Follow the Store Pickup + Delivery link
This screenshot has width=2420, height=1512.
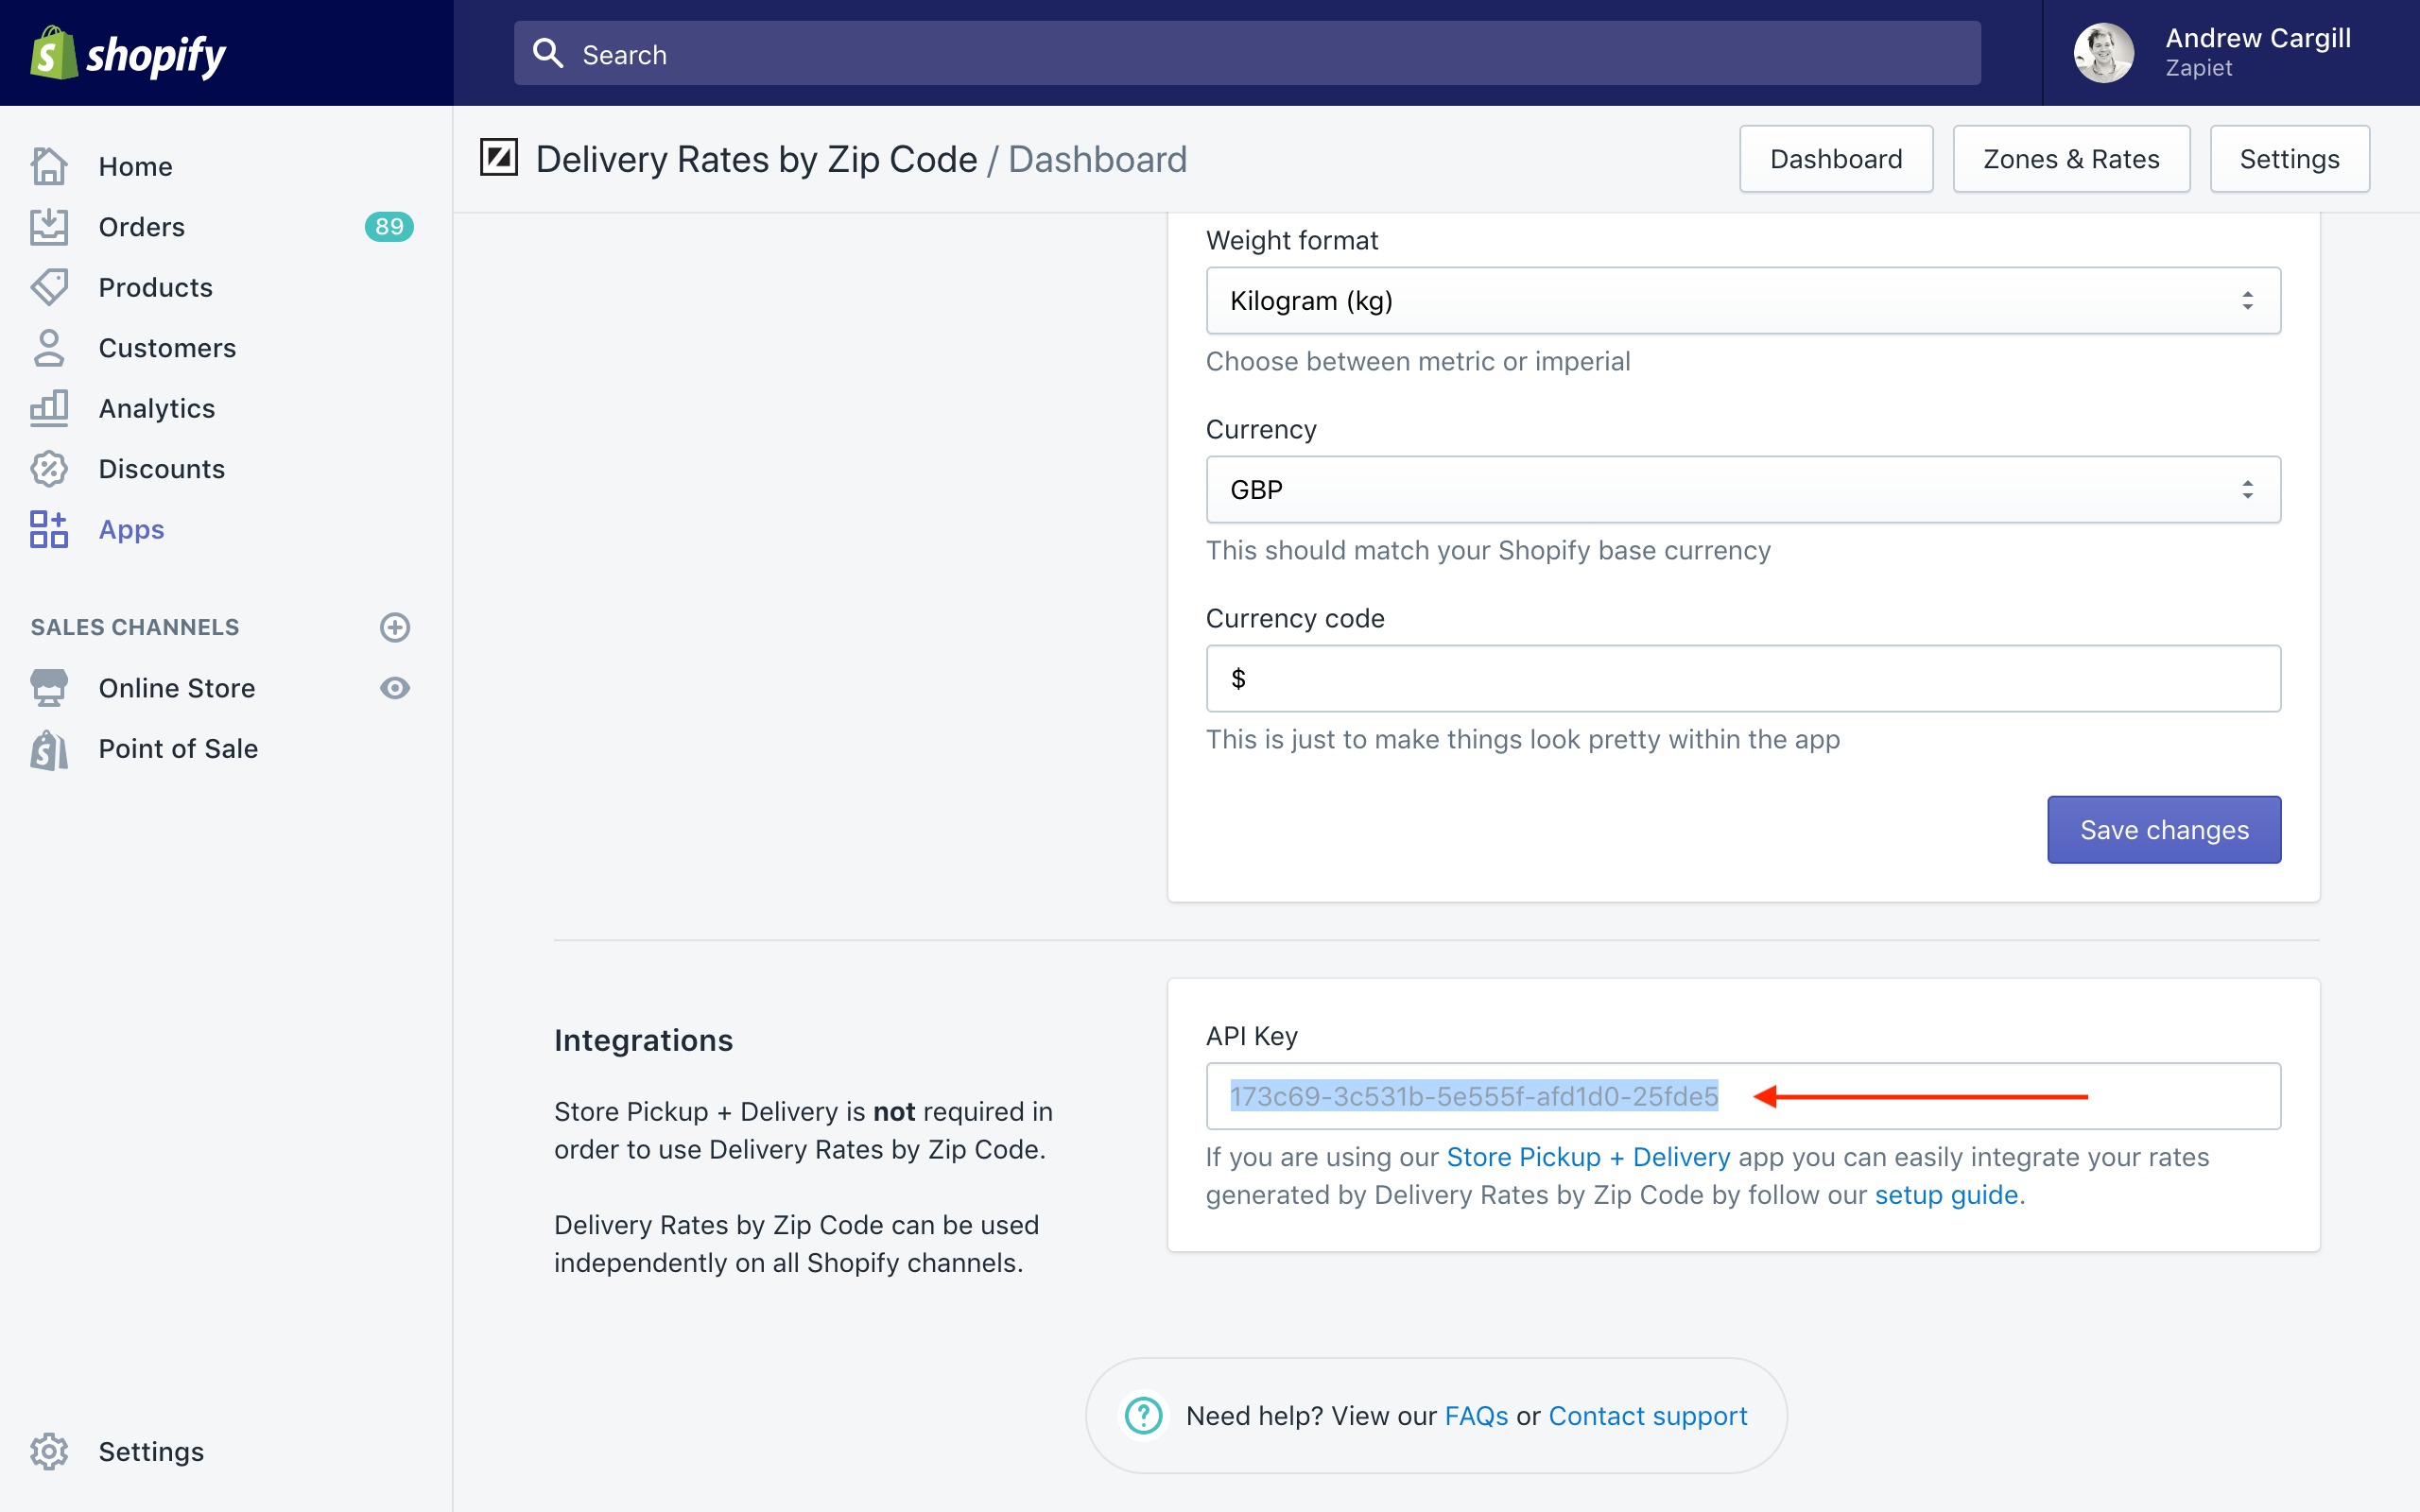click(x=1588, y=1157)
